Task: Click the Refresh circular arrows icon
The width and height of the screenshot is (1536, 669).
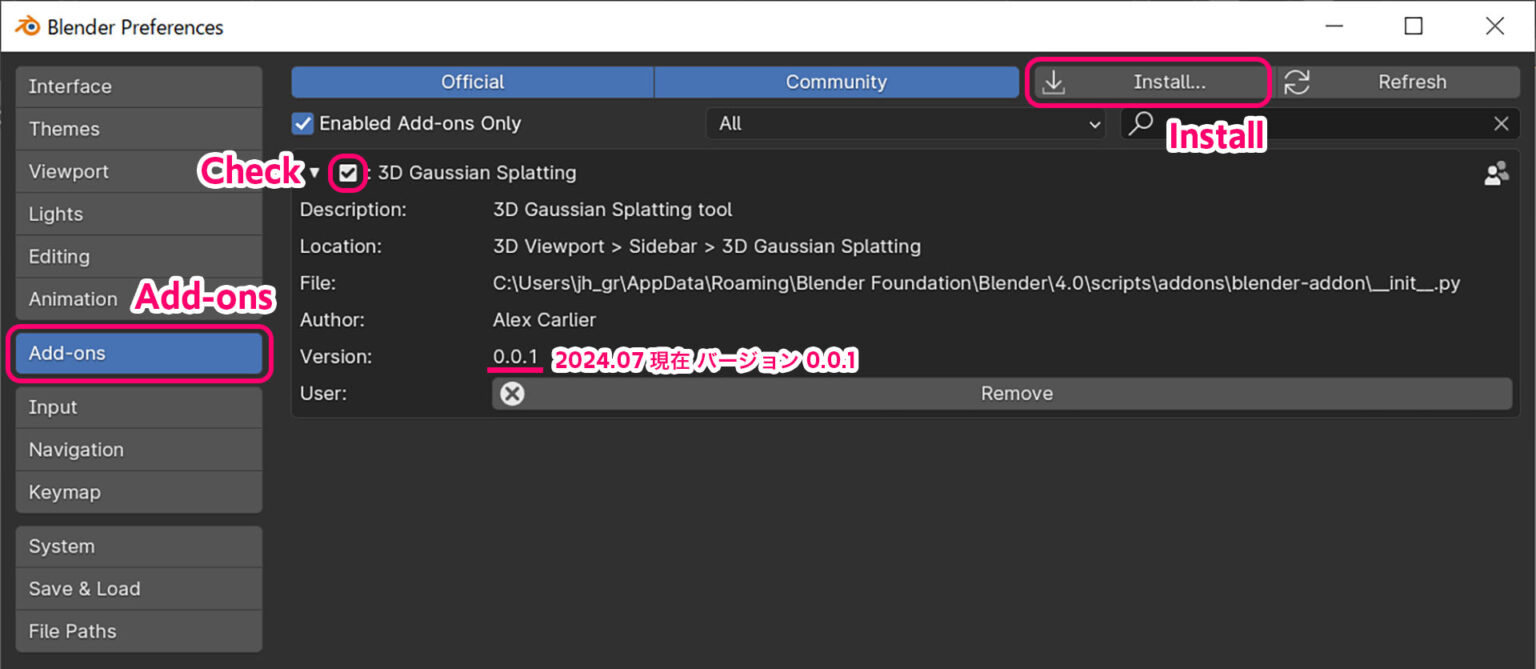Action: pyautogui.click(x=1297, y=82)
